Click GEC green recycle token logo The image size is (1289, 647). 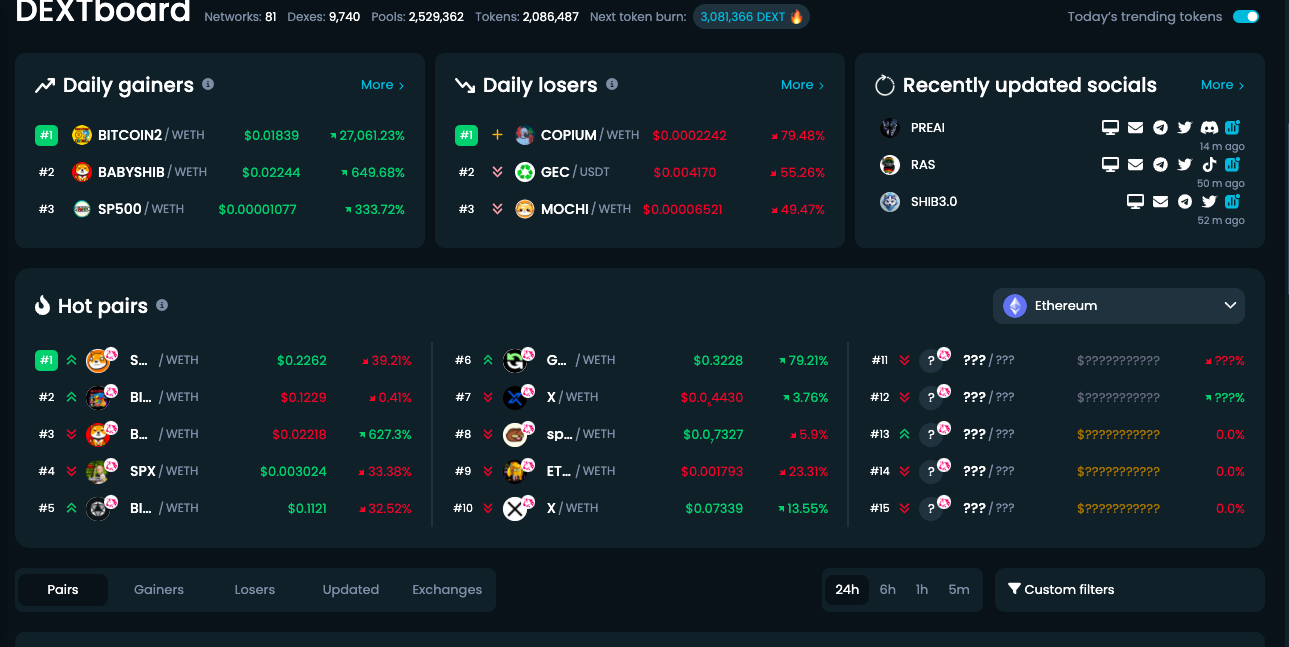click(525, 172)
